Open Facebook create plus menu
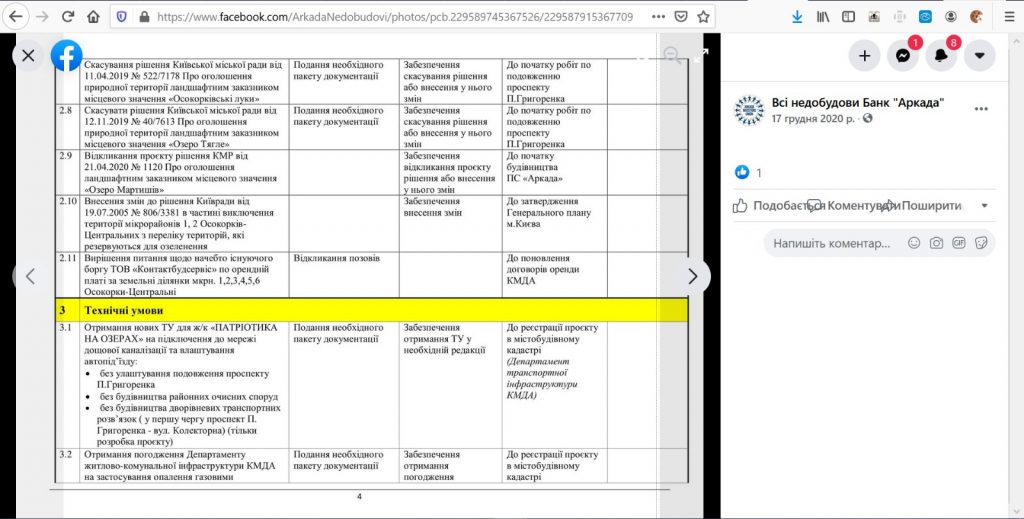The image size is (1024, 519). coord(865,56)
